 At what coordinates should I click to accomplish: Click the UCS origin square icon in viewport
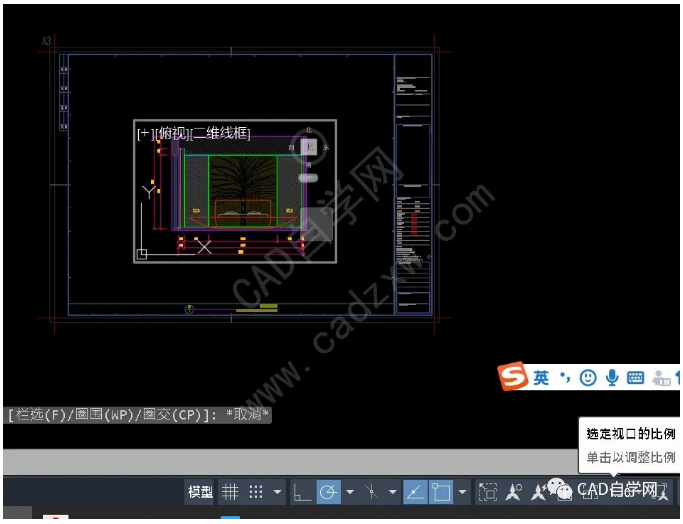tap(142, 254)
